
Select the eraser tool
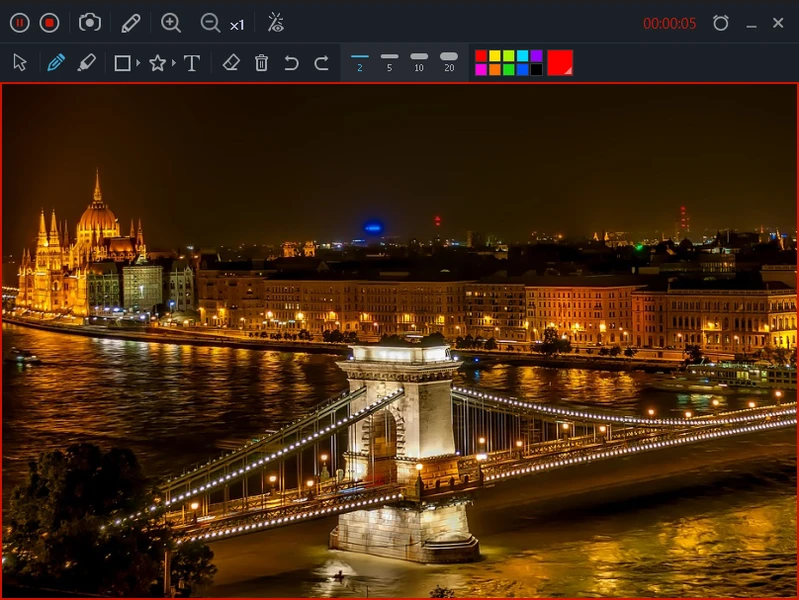click(231, 63)
